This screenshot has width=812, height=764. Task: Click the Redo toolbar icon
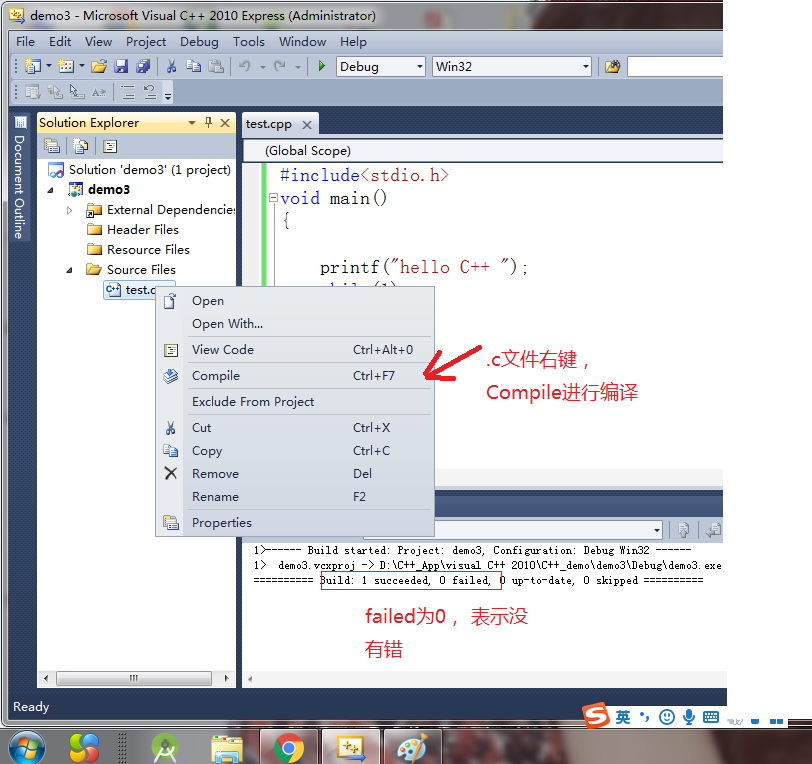[280, 66]
